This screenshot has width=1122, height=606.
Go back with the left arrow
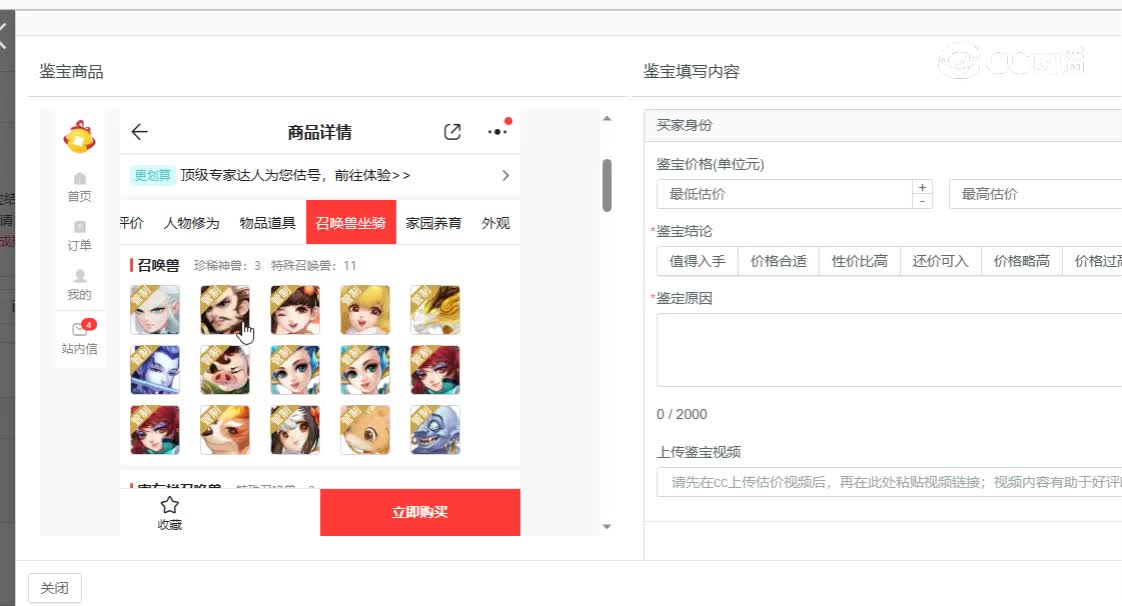140,132
